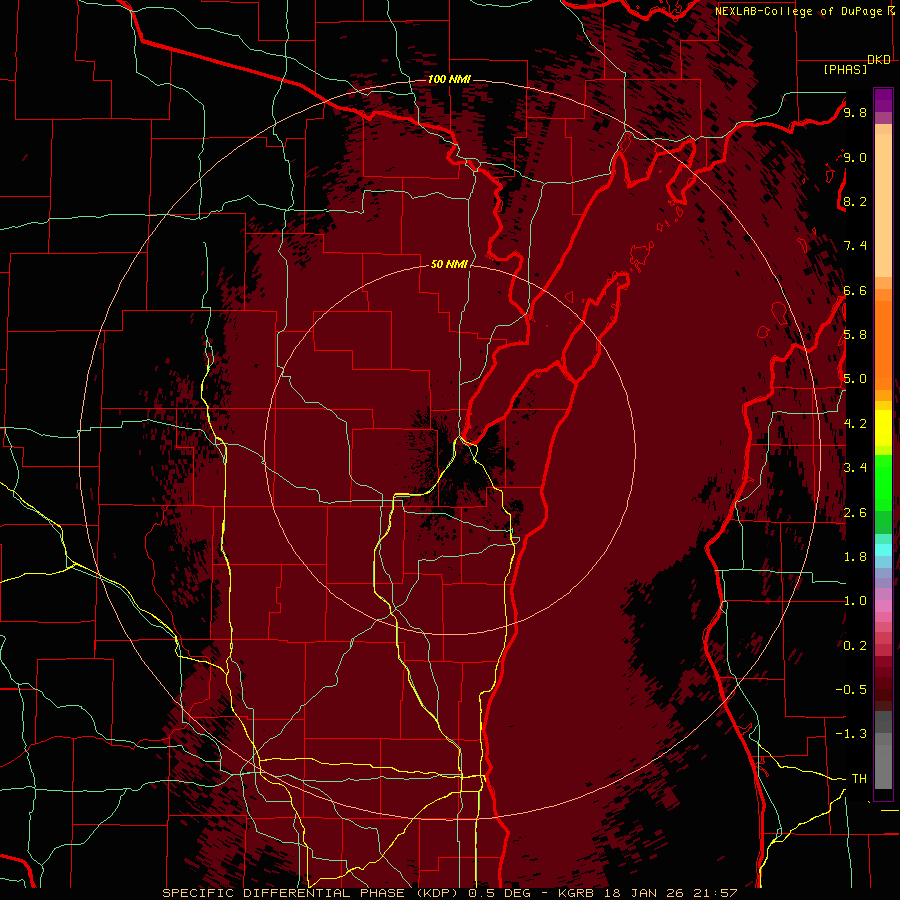Click the -1.3 value on the color scale

[x=851, y=734]
